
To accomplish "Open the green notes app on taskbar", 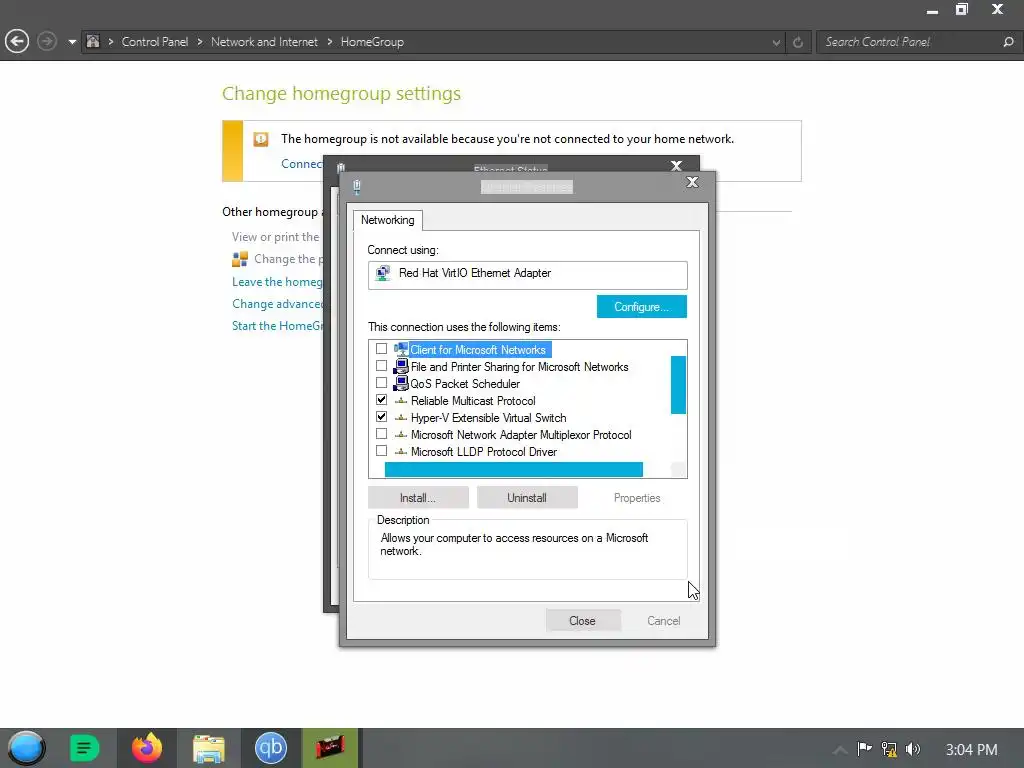I will [x=84, y=748].
